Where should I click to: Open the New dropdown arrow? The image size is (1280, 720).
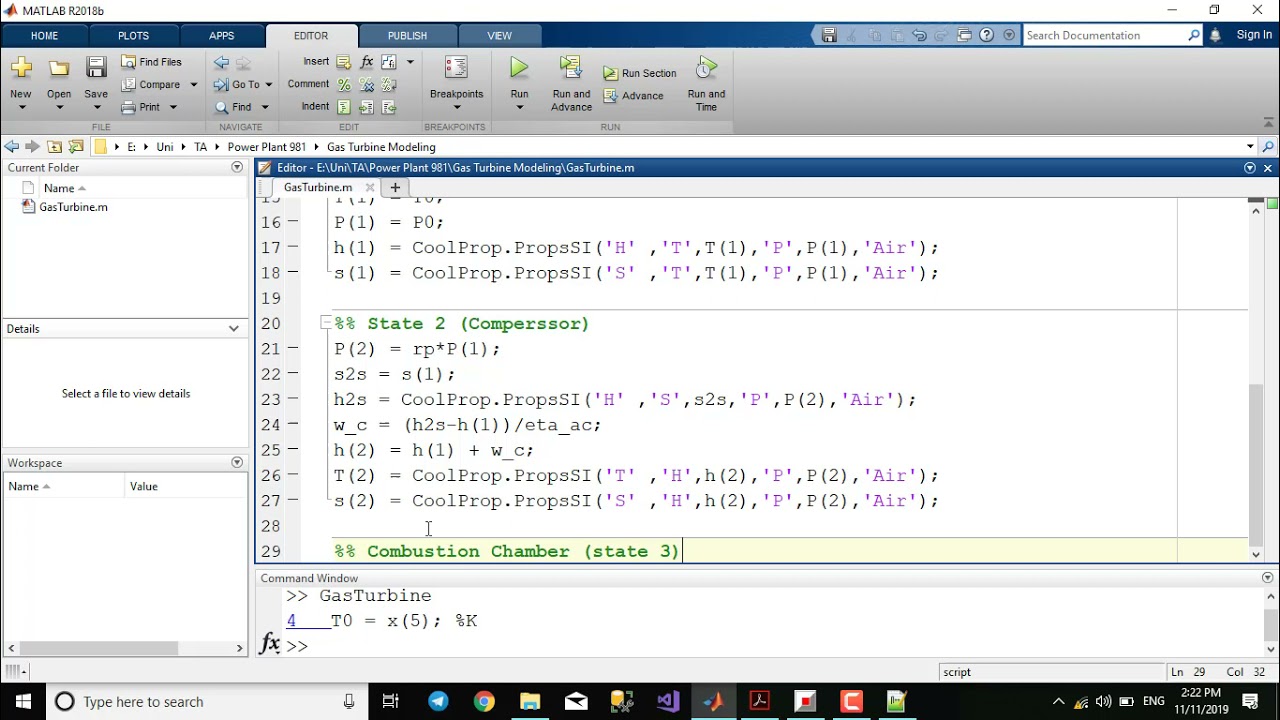[21, 108]
